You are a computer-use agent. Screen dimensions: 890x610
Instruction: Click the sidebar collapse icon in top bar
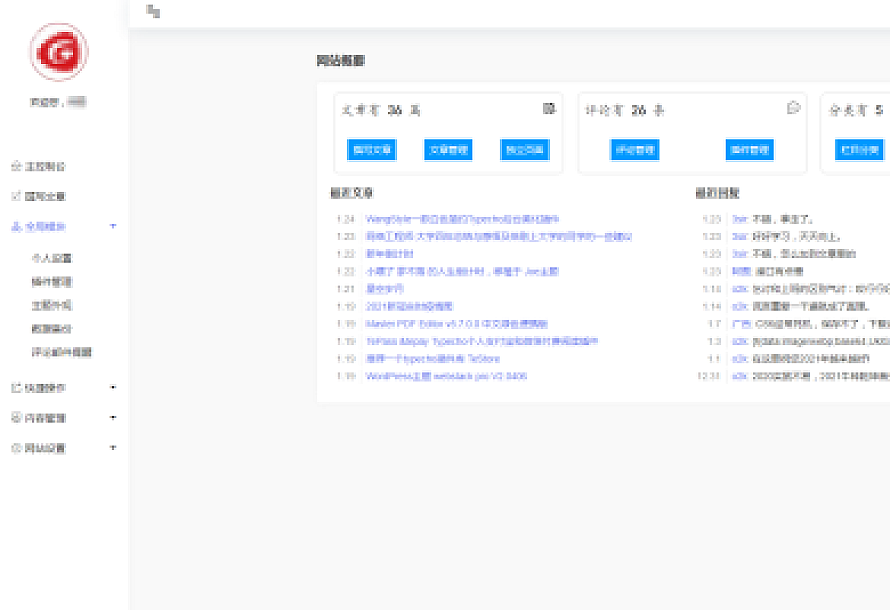pyautogui.click(x=153, y=11)
